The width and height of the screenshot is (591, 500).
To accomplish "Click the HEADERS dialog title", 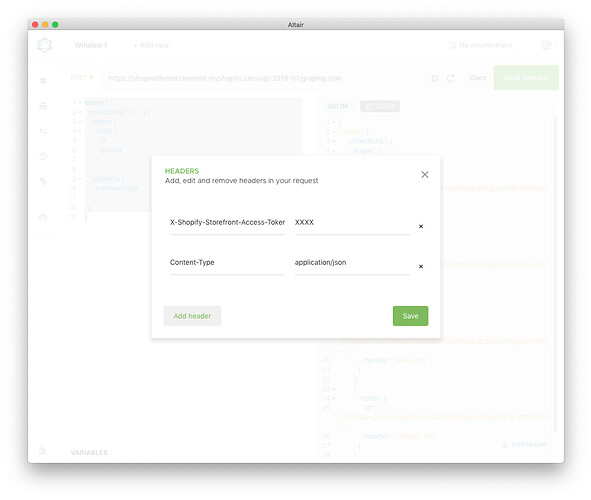I will point(182,171).
